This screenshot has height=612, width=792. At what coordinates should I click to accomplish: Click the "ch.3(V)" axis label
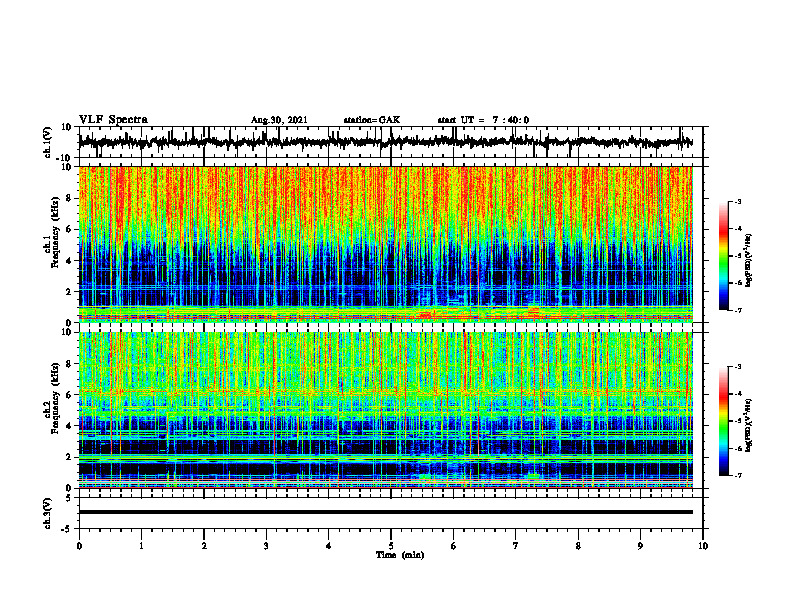(x=48, y=513)
